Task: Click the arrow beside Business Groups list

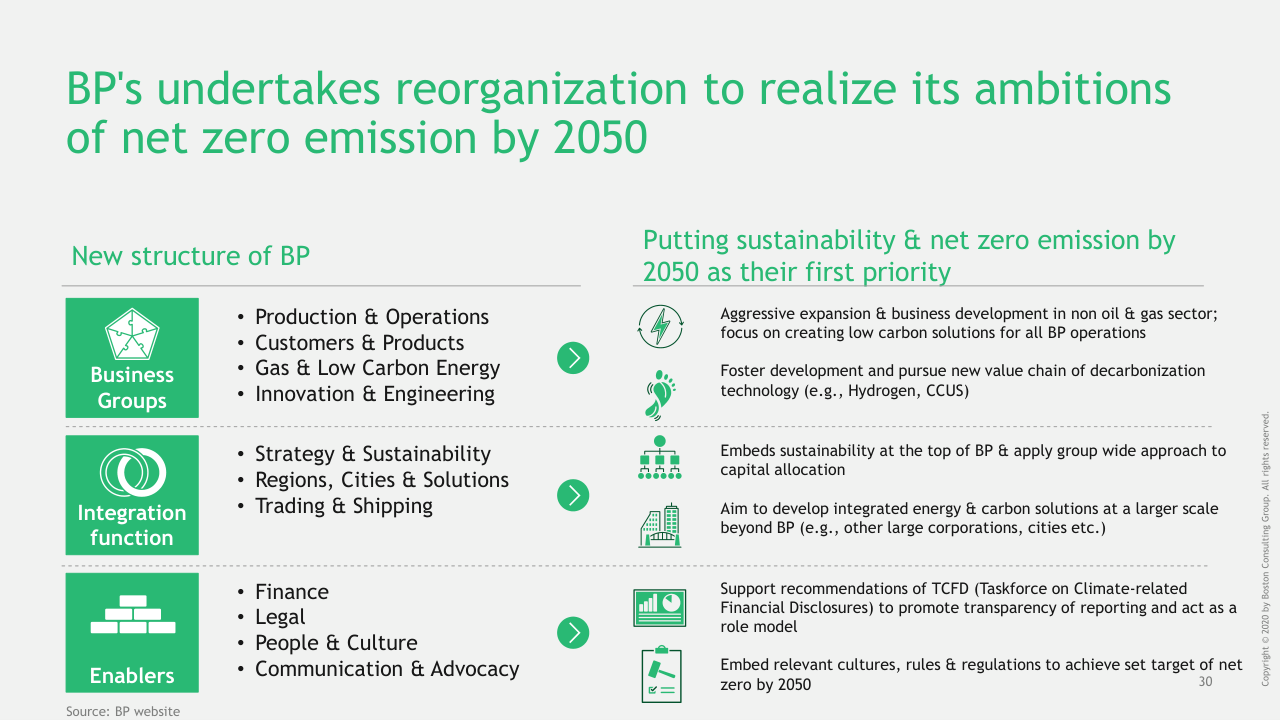Action: pyautogui.click(x=573, y=358)
